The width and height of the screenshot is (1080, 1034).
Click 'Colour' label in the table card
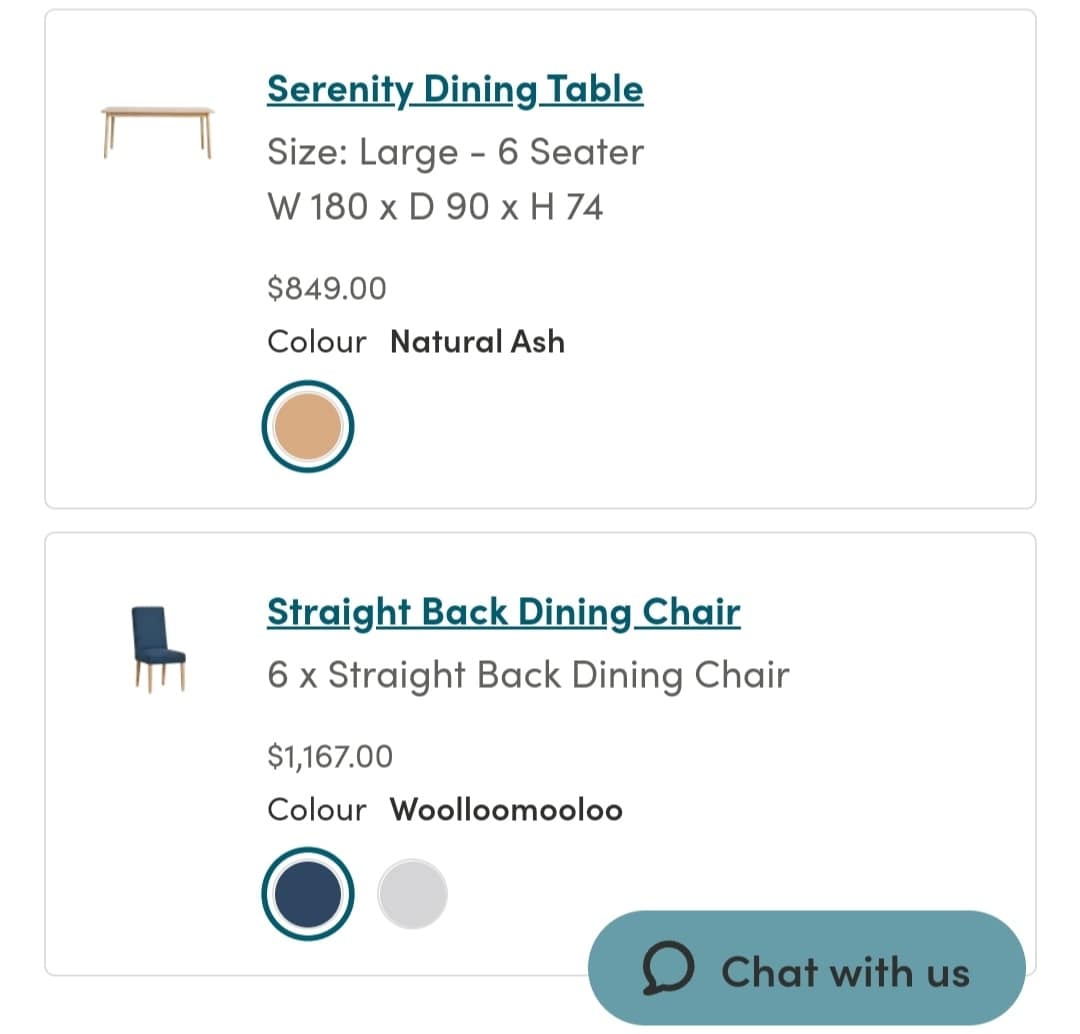pyautogui.click(x=317, y=342)
